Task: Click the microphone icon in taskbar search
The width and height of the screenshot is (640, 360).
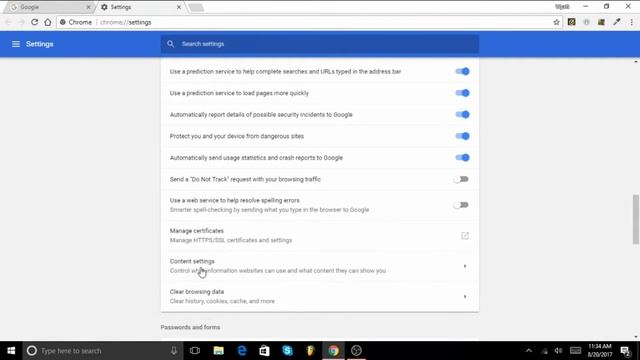Action: point(174,351)
